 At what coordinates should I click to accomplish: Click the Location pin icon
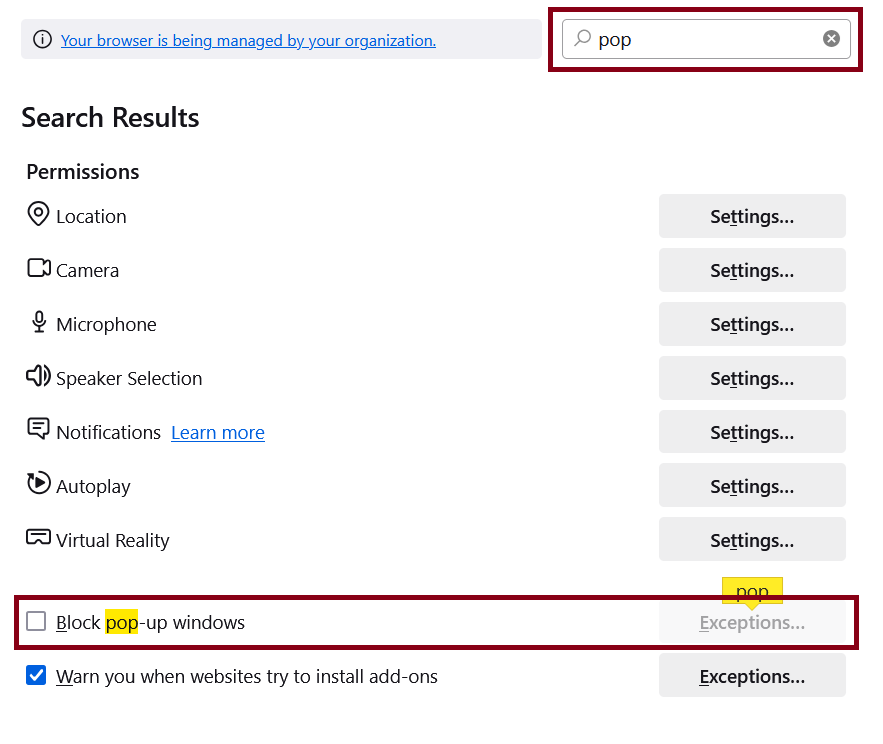pyautogui.click(x=37, y=214)
